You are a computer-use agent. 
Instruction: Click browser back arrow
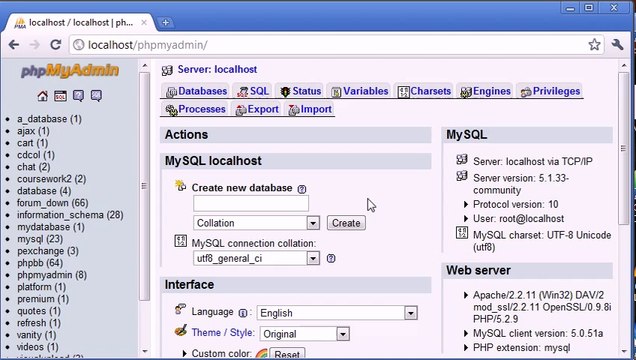point(14,45)
